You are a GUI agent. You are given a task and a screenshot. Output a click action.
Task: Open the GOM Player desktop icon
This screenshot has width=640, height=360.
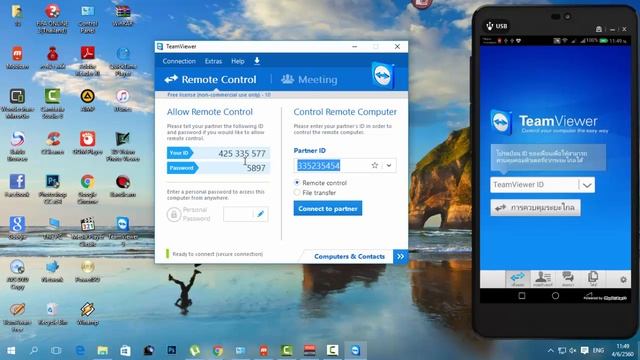87,143
